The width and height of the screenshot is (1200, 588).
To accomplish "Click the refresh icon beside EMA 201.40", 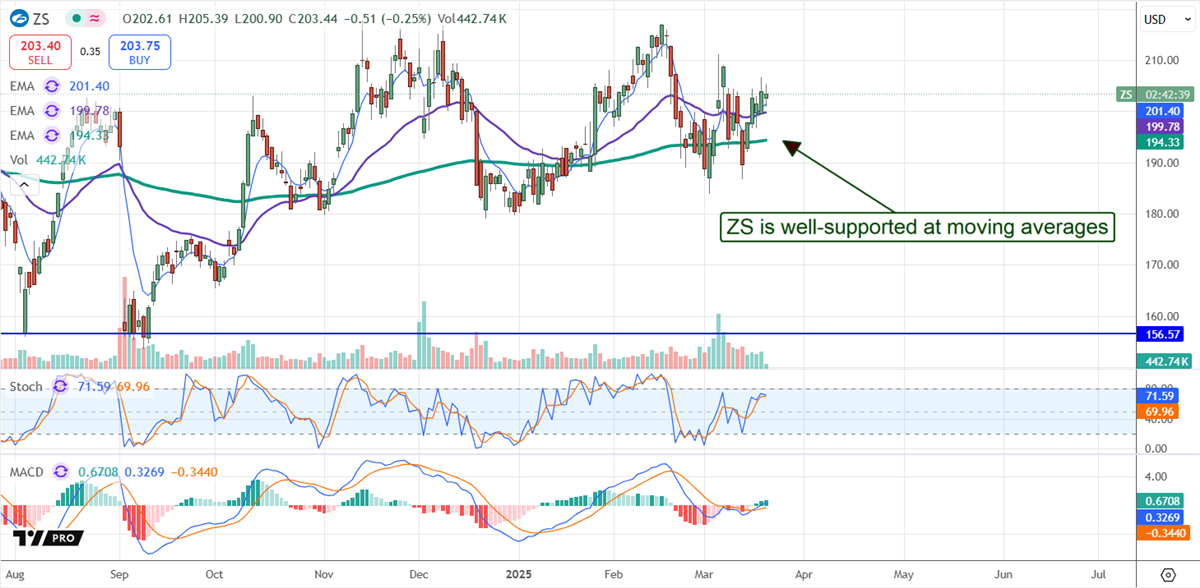I will 52,87.
